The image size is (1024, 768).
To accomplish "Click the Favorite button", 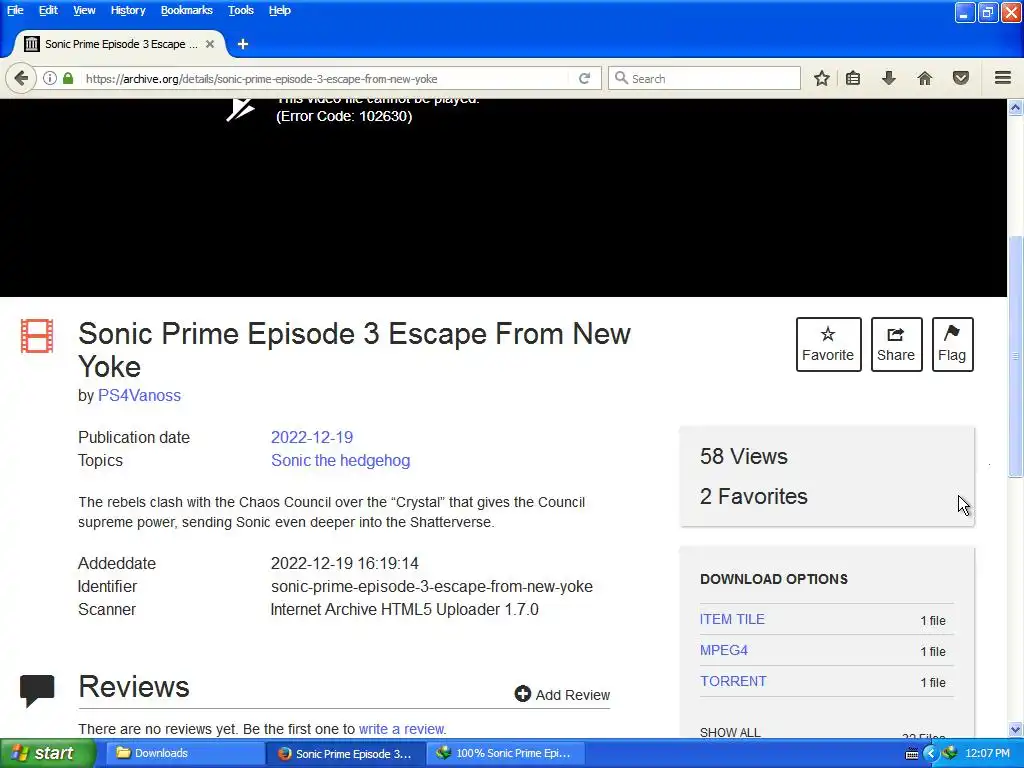I will coord(828,344).
